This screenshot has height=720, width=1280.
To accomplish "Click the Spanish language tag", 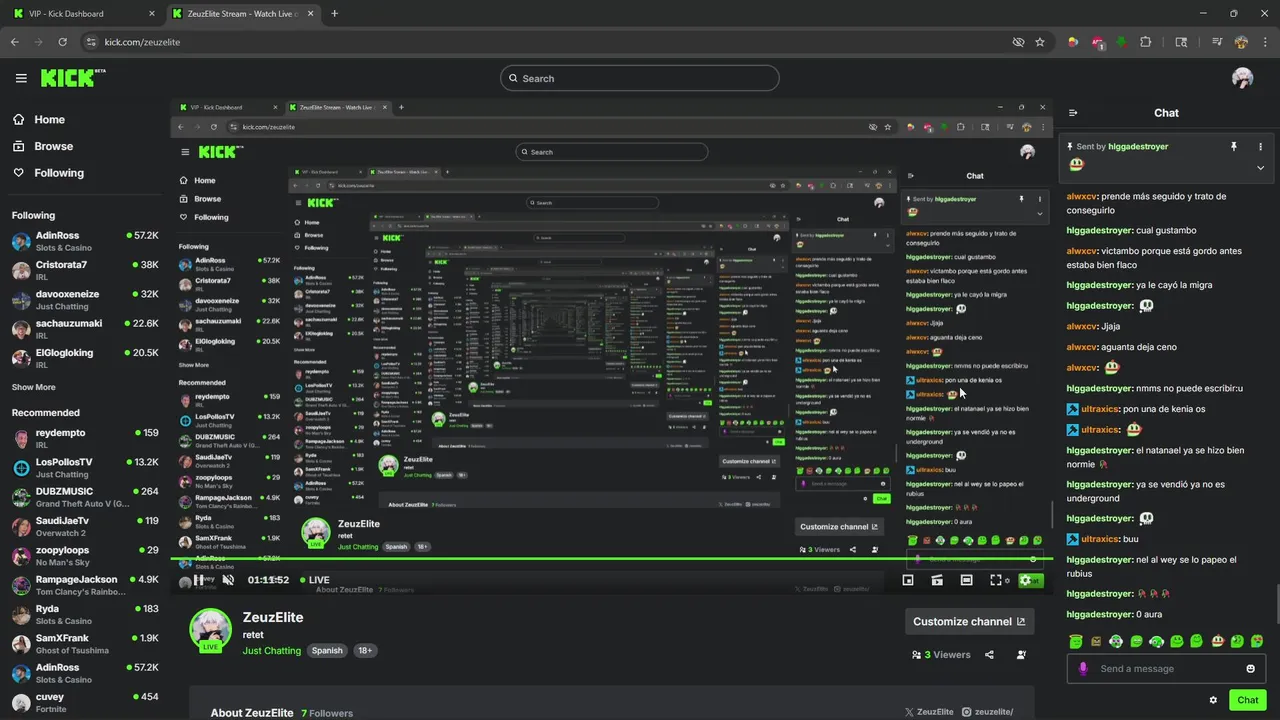I will pyautogui.click(x=327, y=650).
